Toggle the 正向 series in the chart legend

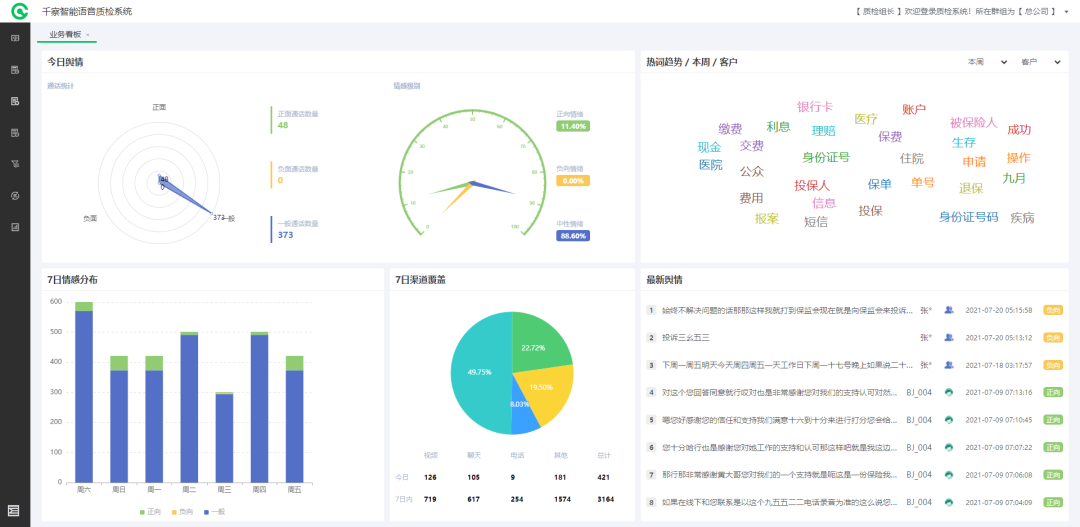[x=151, y=512]
